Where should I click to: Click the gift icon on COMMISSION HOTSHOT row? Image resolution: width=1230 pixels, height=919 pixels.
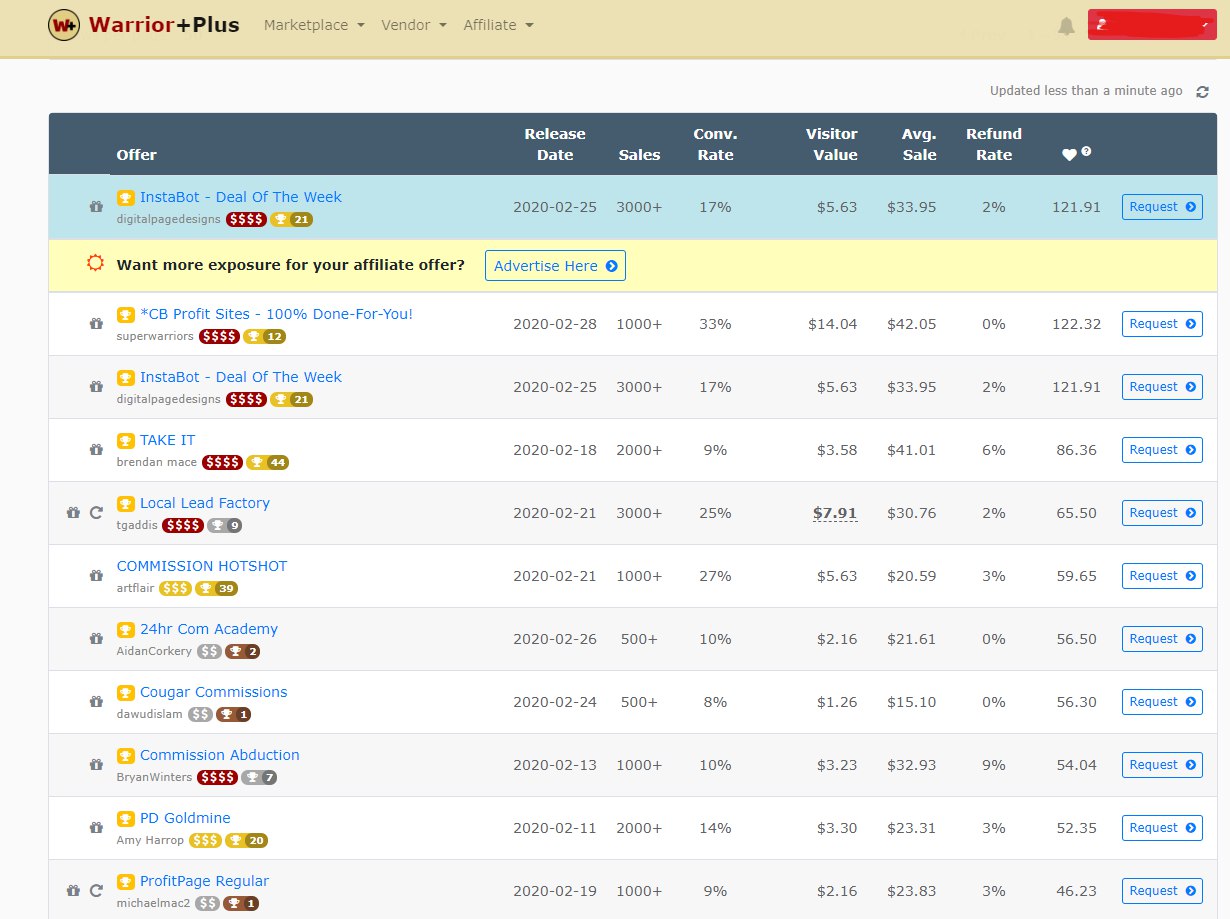pyautogui.click(x=96, y=576)
